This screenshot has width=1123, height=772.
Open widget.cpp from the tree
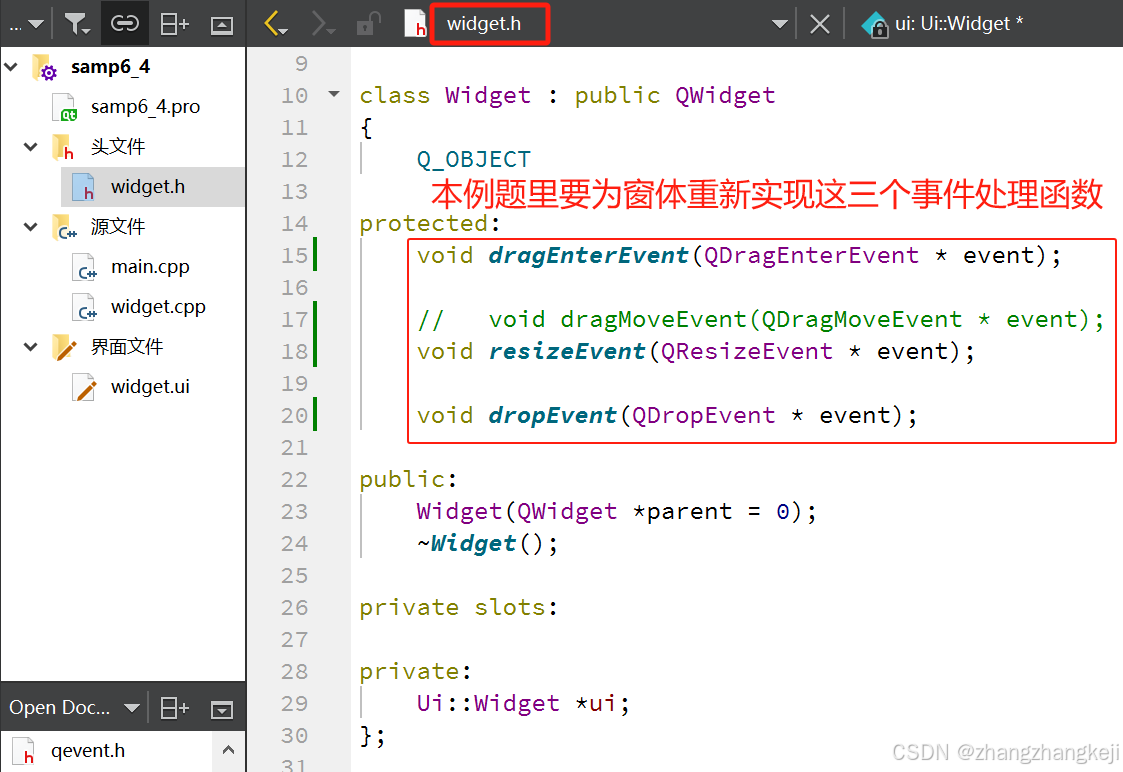[x=158, y=307]
